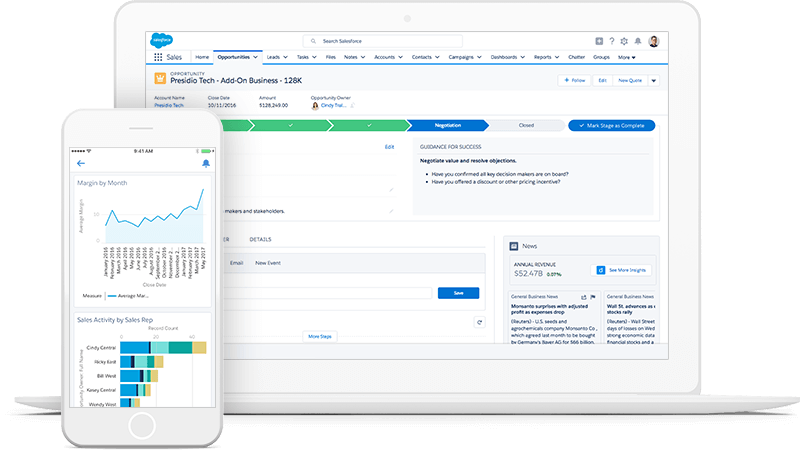
Task: Open the Presidio Tech account link
Action: 168,104
